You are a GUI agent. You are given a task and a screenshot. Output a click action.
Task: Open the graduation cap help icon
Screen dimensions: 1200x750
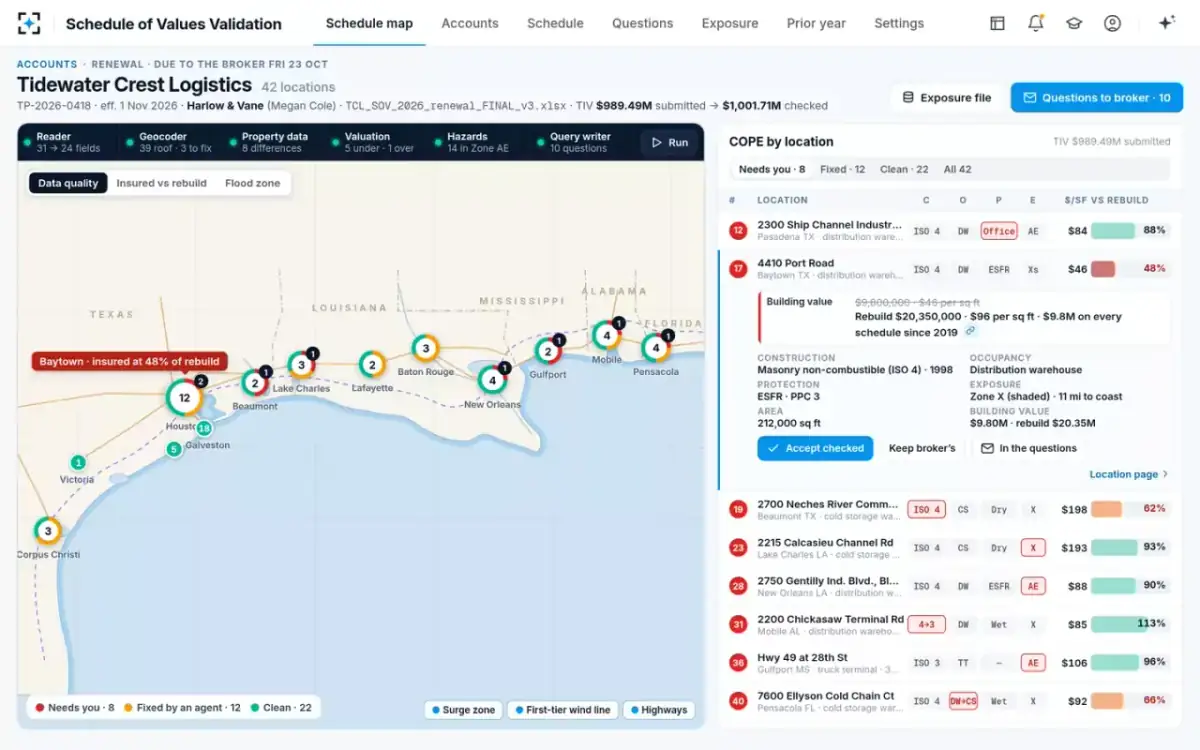click(x=1074, y=23)
